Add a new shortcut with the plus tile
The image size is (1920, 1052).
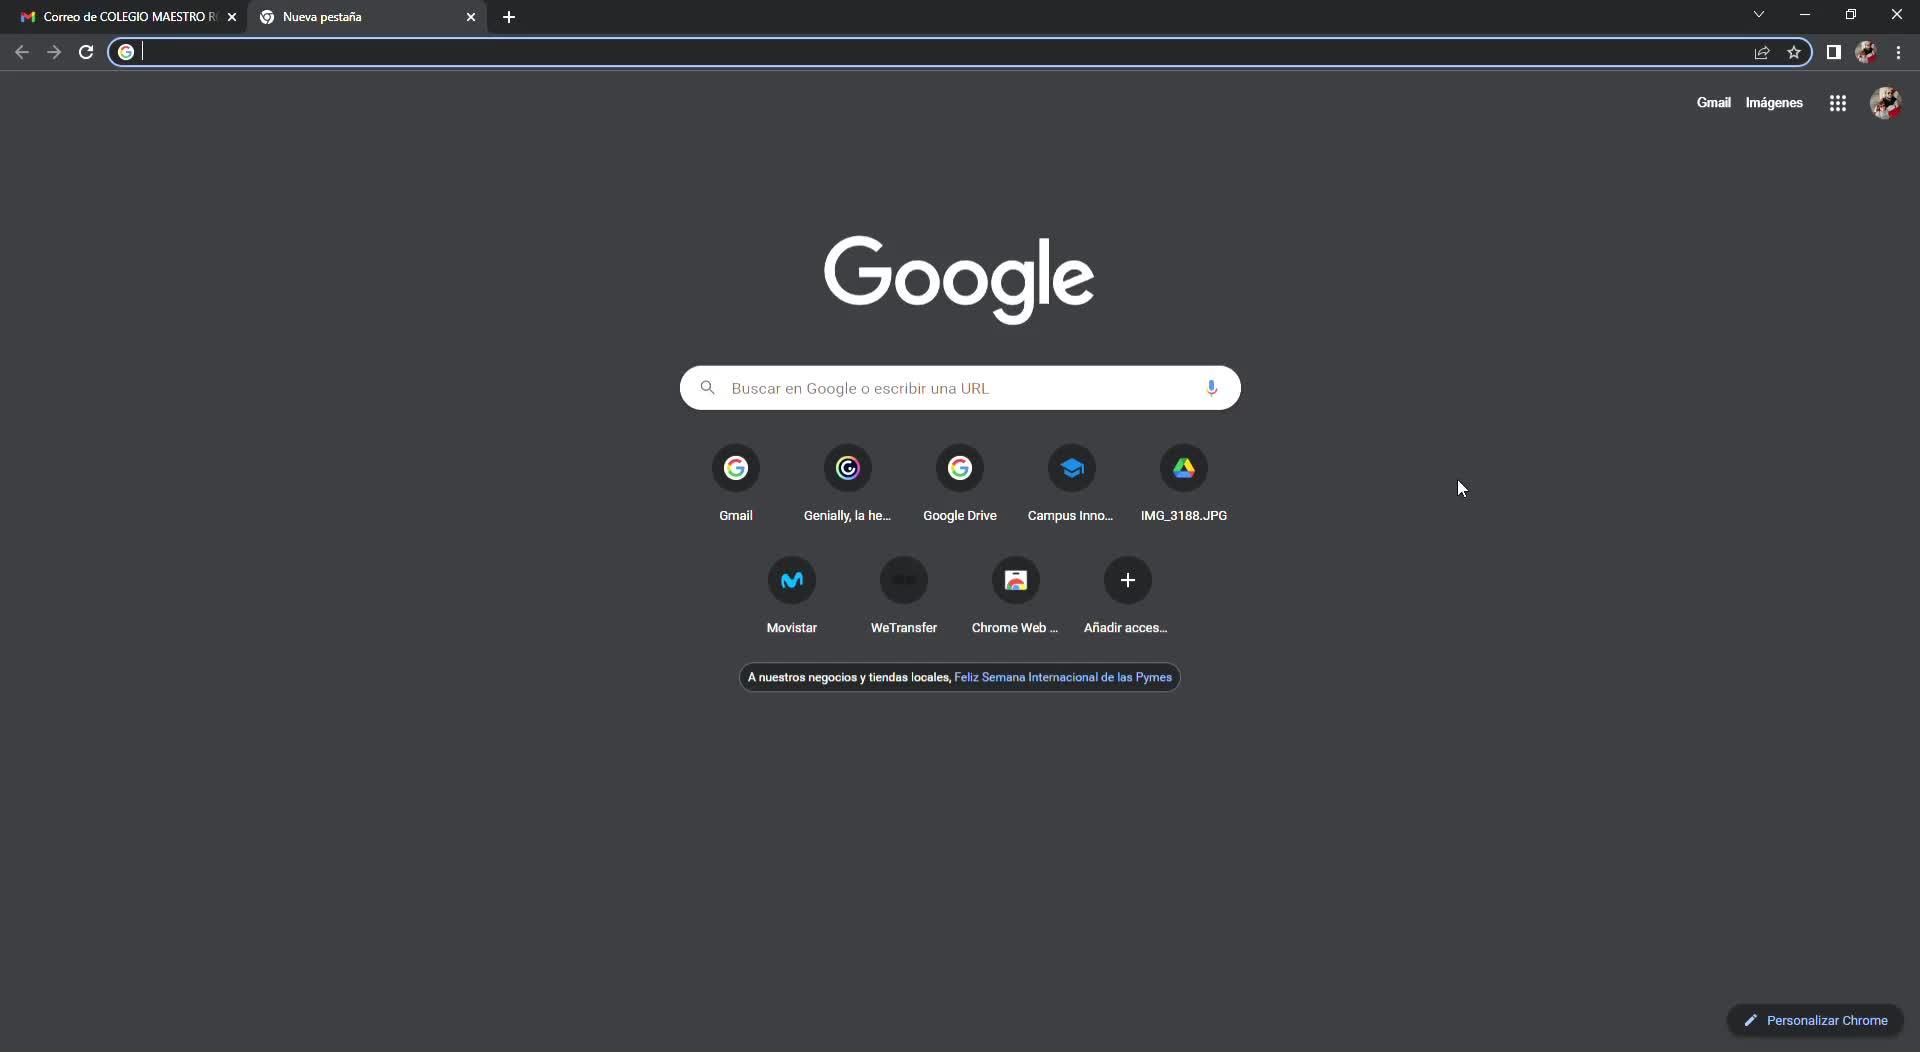click(1128, 597)
